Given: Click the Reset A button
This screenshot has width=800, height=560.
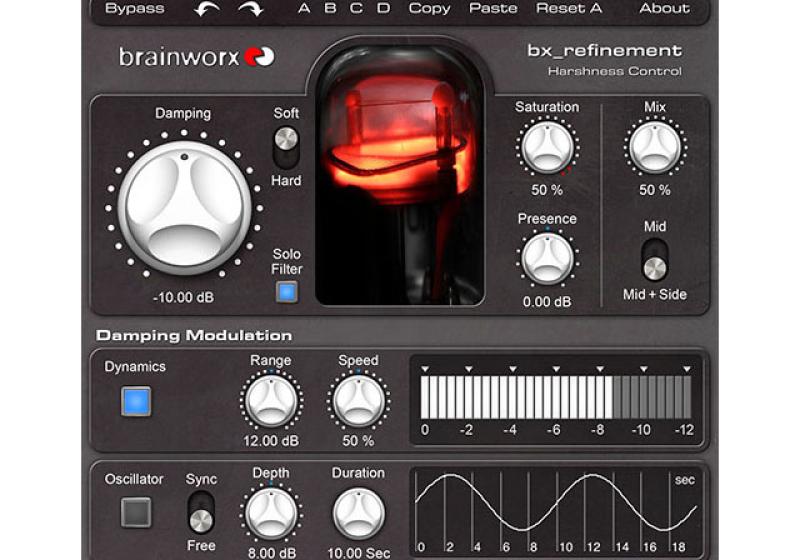Looking at the screenshot, I should (x=569, y=9).
